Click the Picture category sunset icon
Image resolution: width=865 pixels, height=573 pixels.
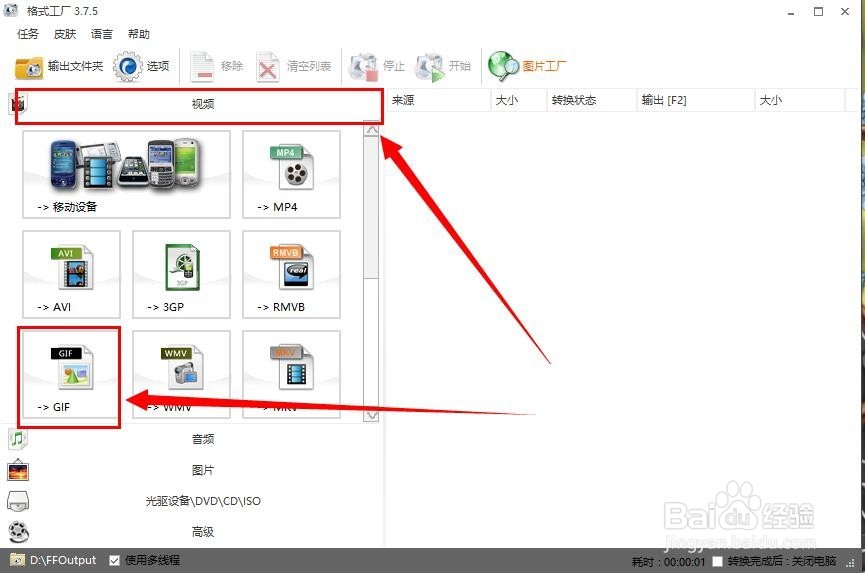click(18, 470)
